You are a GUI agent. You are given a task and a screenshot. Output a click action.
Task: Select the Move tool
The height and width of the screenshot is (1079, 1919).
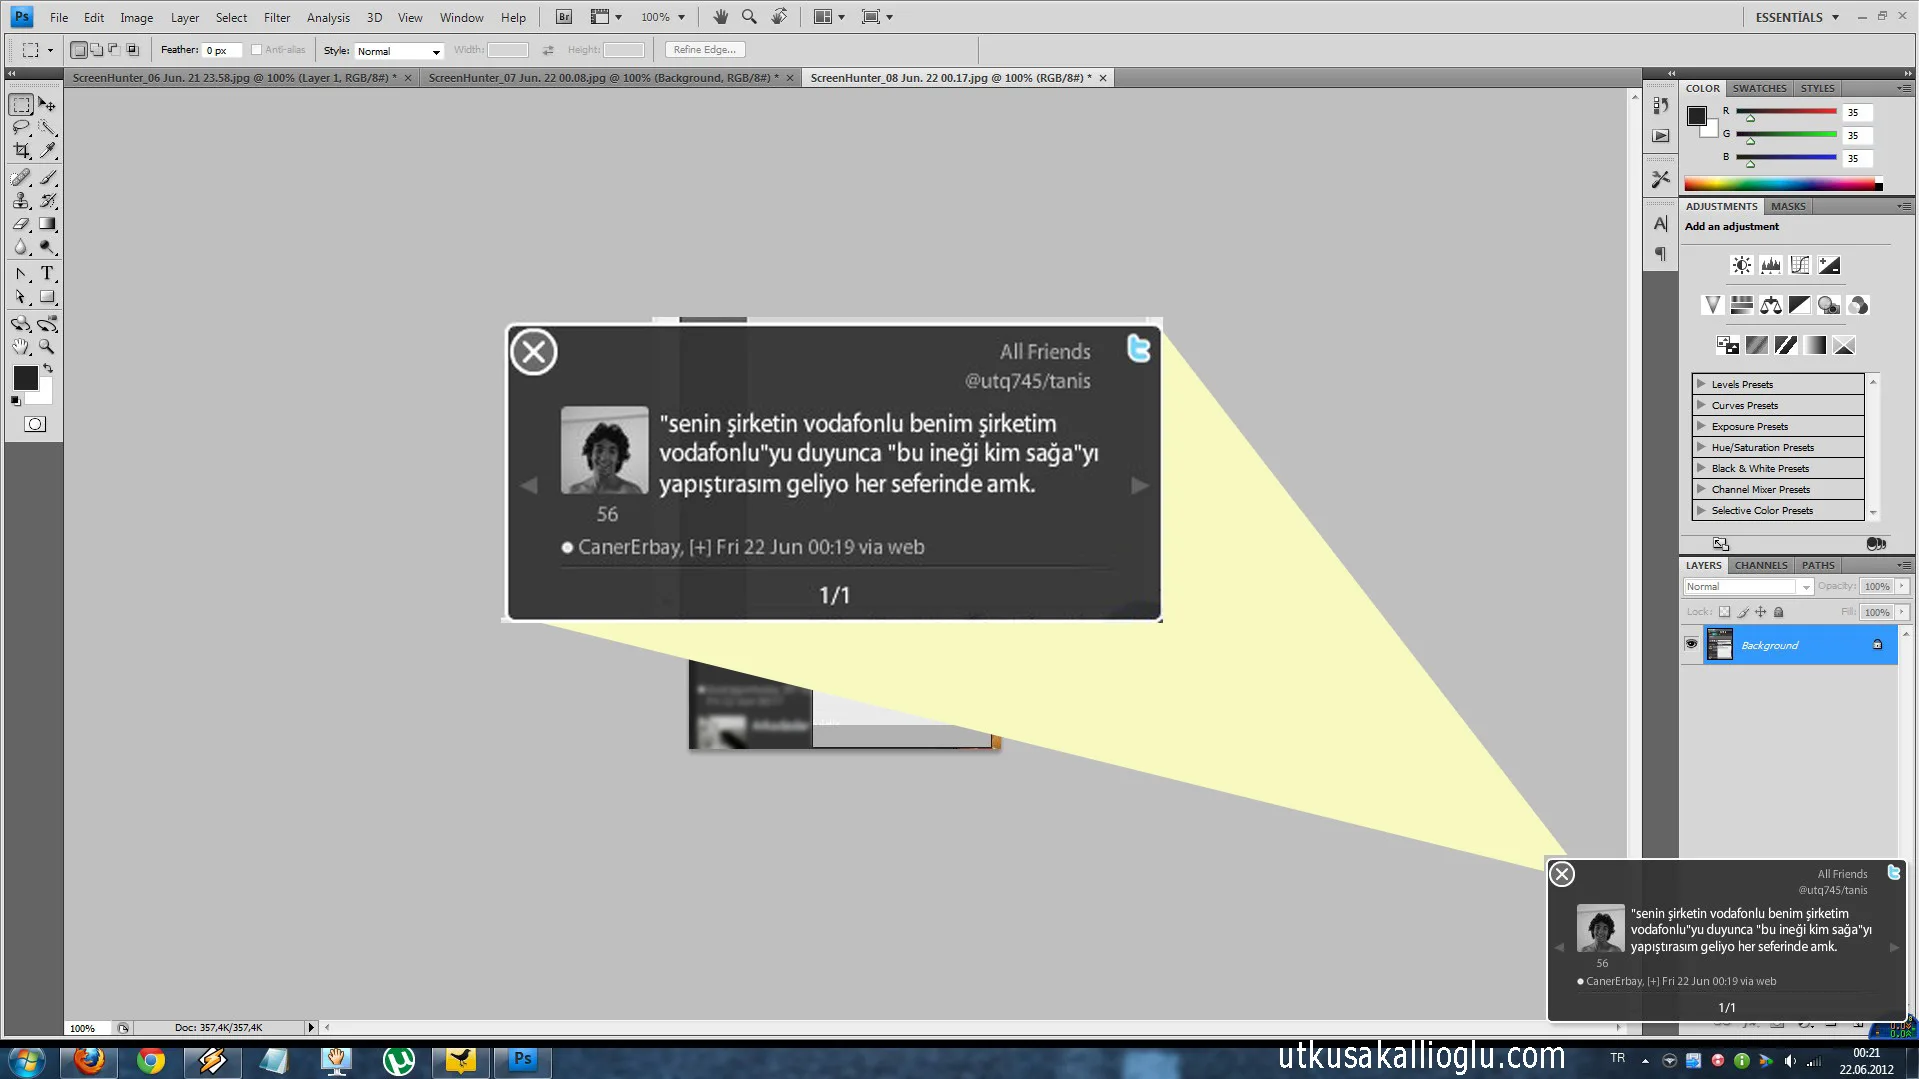pyautogui.click(x=47, y=105)
